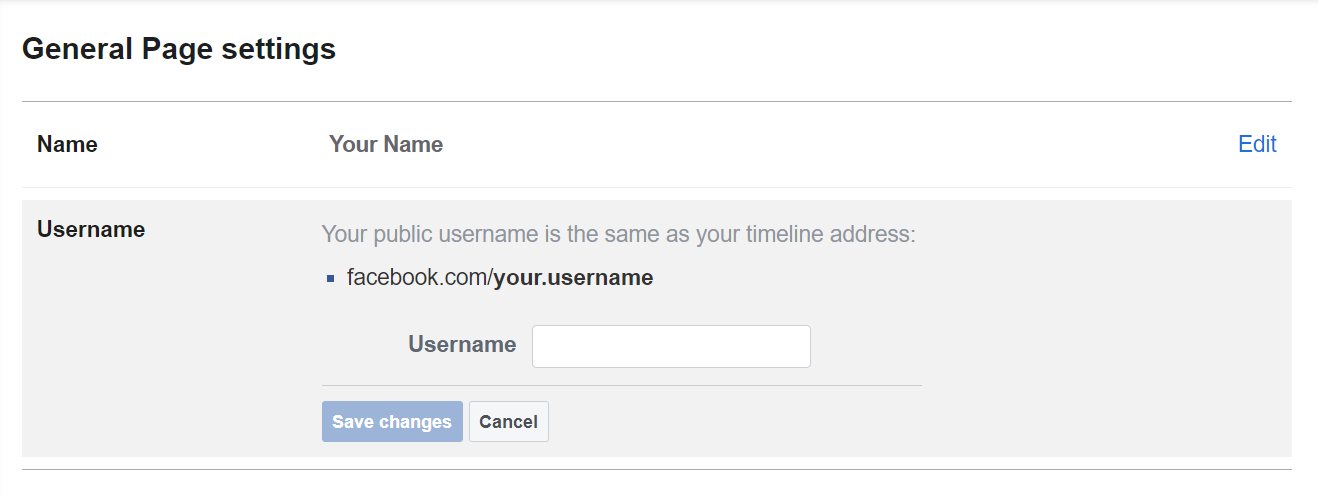1318x496 pixels.
Task: Click the "facebook.com/" timeline address prefix
Action: tap(420, 278)
